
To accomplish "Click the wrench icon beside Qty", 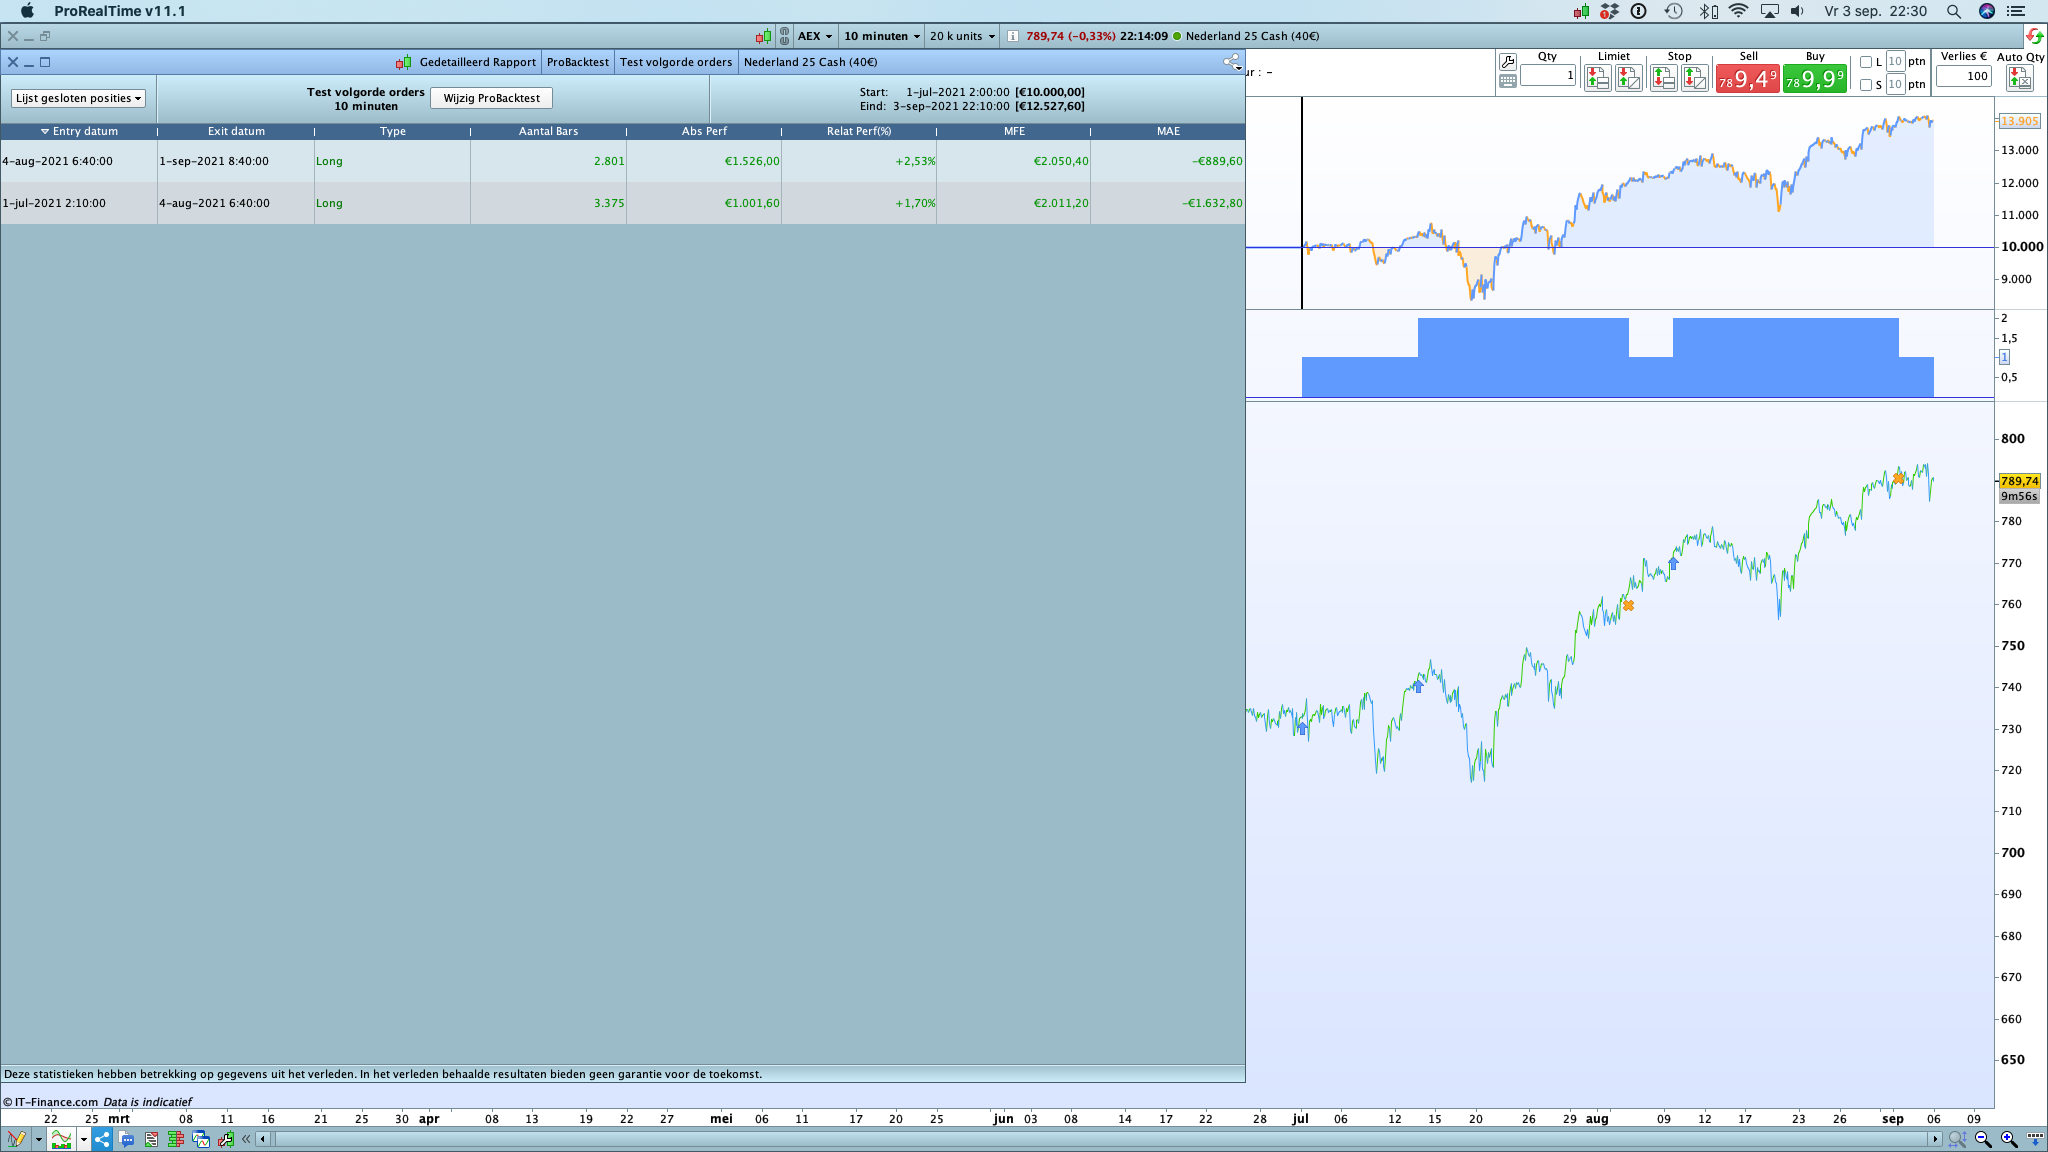I will [x=1508, y=62].
